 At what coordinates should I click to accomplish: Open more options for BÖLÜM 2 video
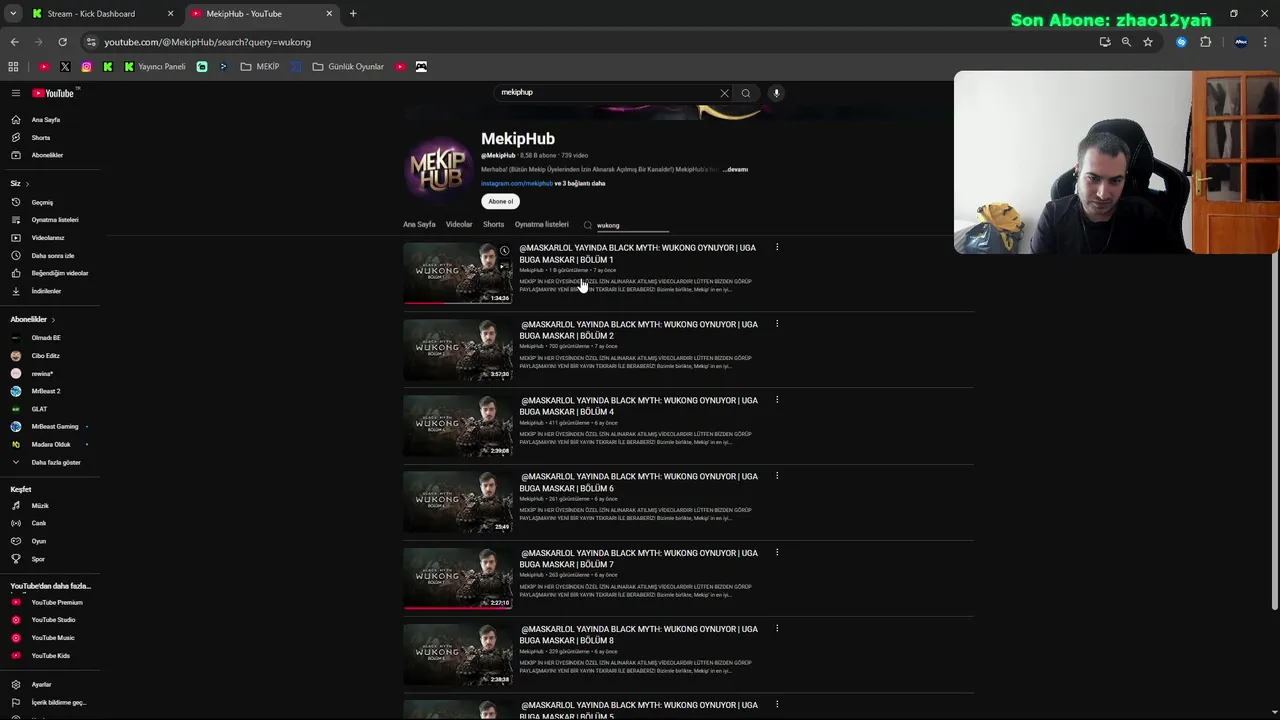pos(777,324)
